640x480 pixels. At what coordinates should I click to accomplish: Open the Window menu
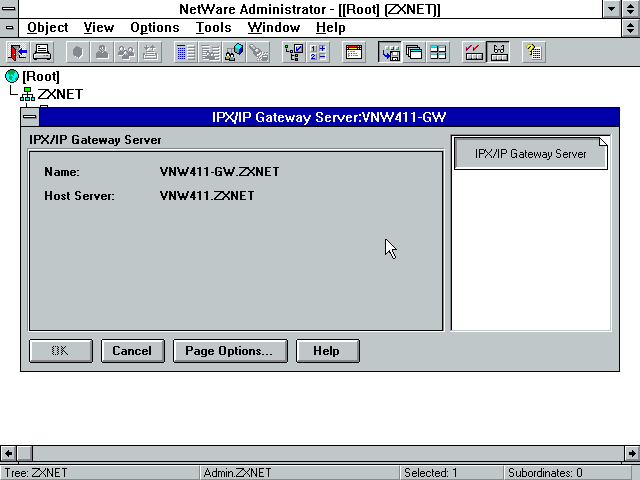tap(273, 27)
